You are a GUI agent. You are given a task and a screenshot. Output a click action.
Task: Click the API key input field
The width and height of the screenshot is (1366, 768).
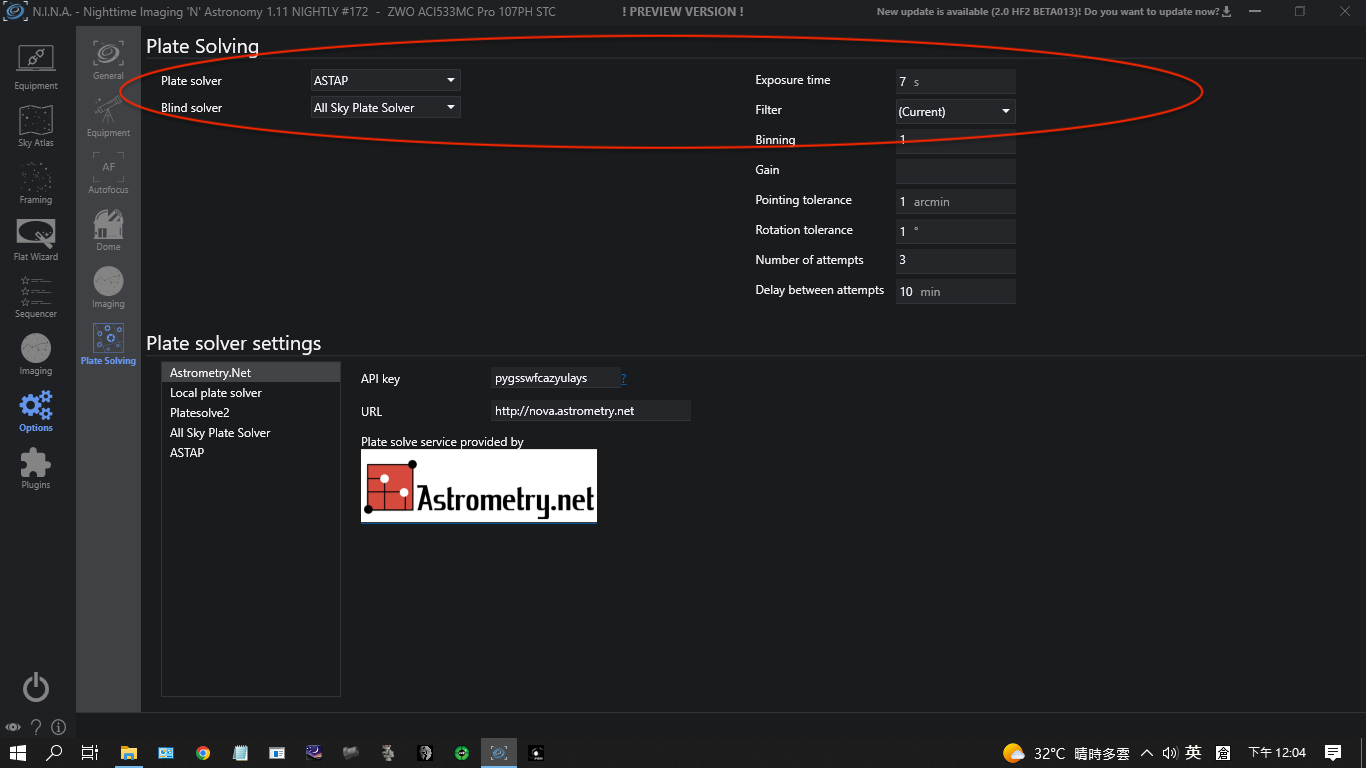tap(555, 378)
